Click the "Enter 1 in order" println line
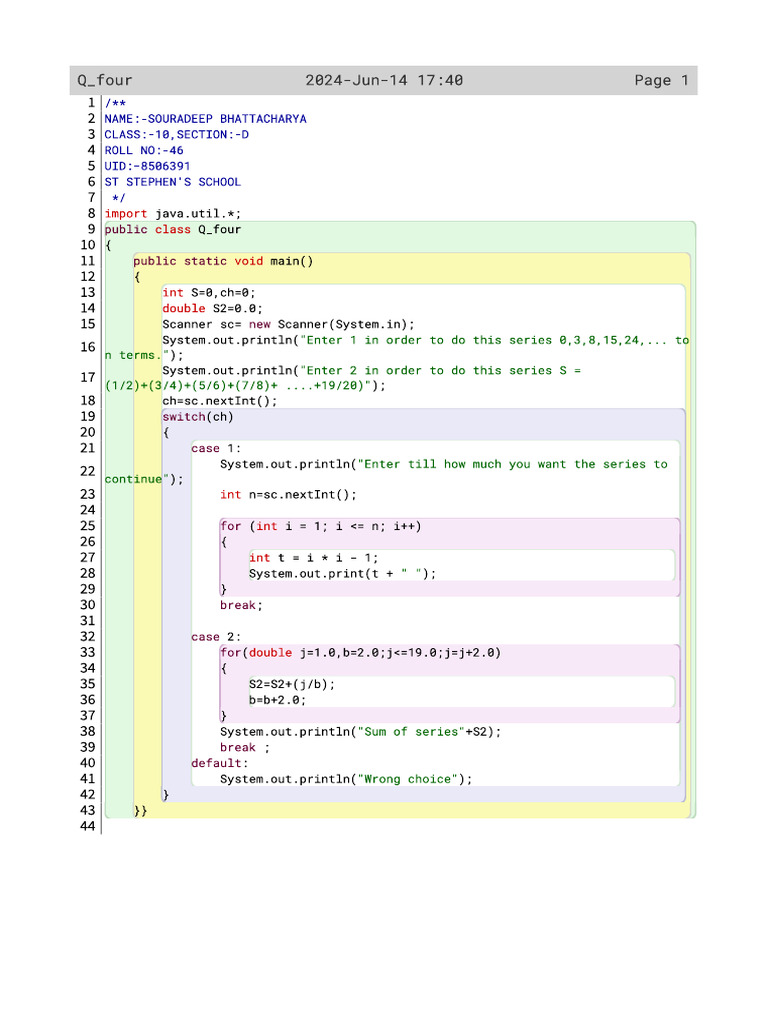 point(397,347)
